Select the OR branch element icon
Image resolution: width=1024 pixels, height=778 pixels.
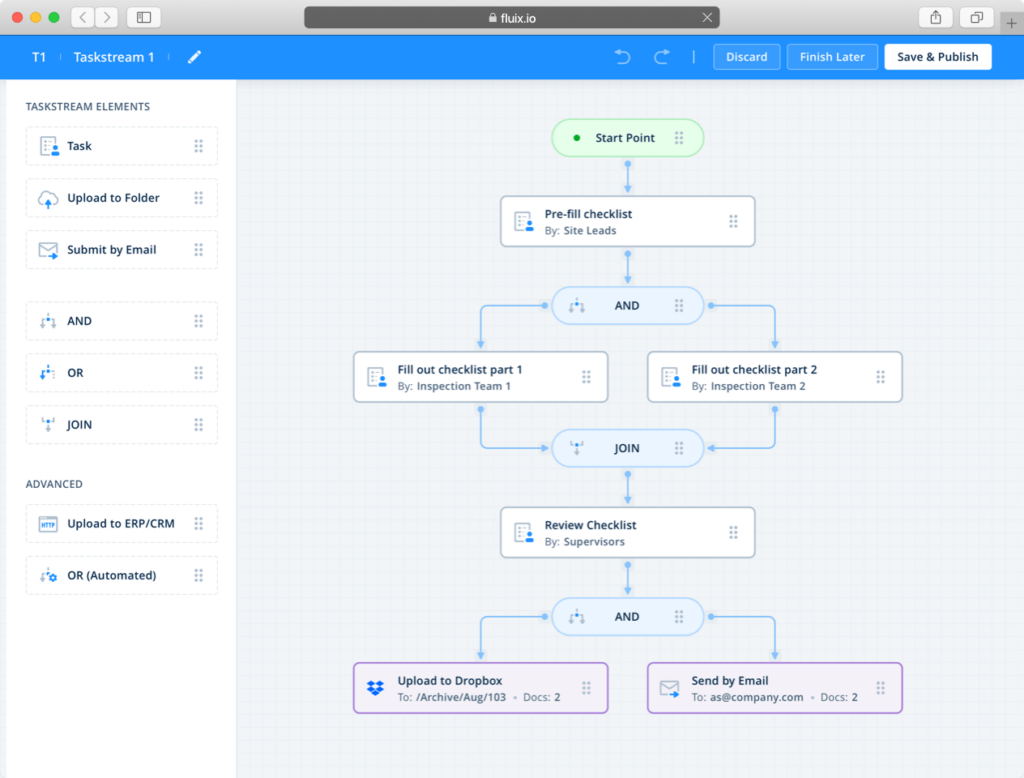(49, 372)
